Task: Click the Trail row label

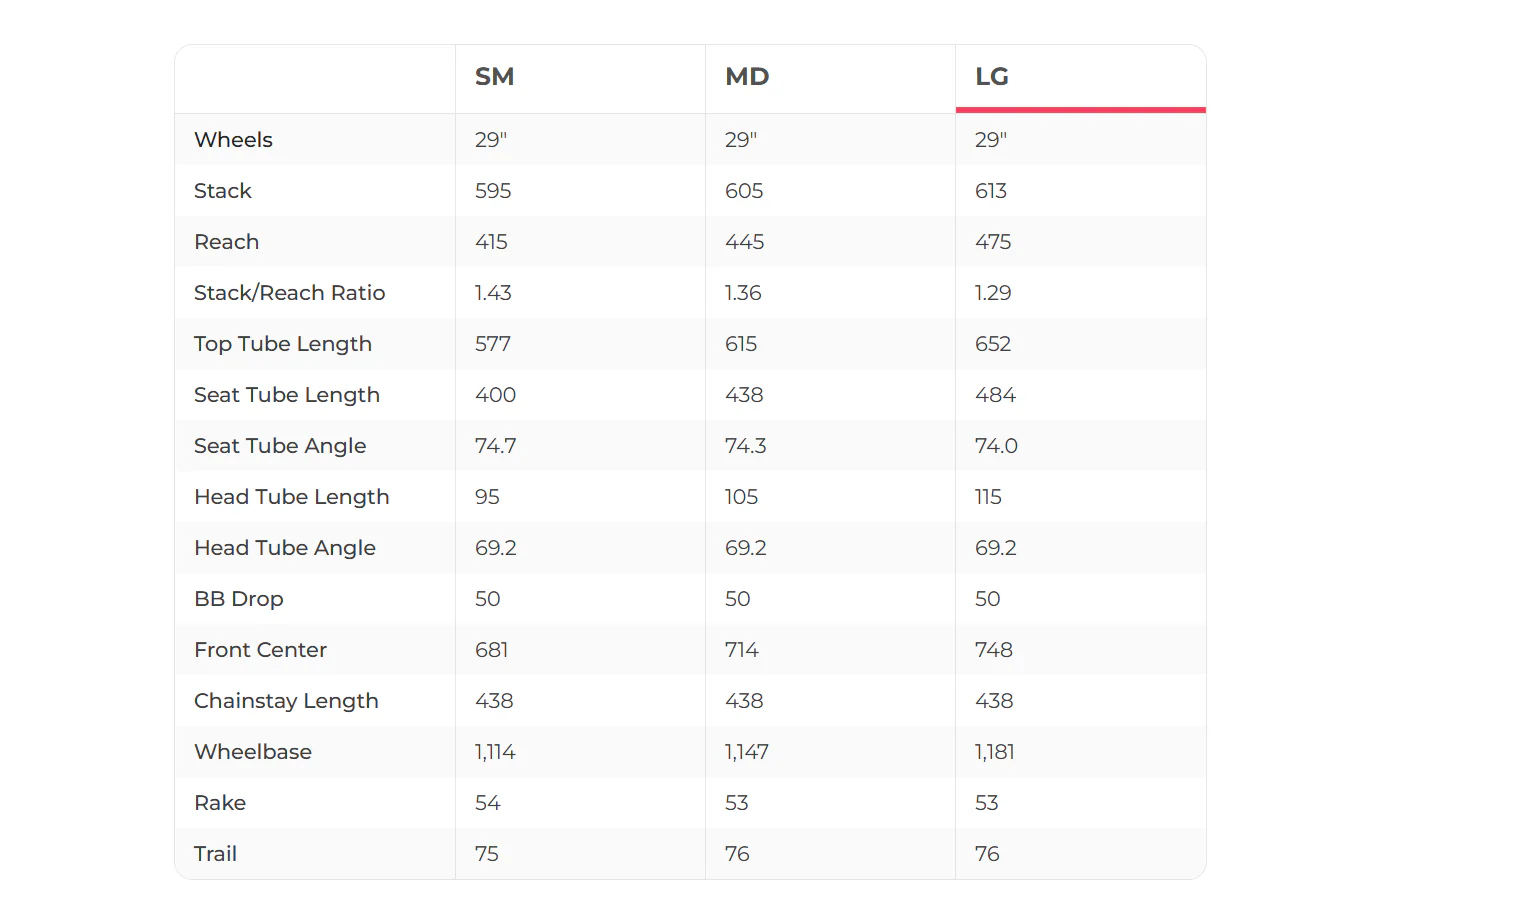Action: [x=215, y=854]
